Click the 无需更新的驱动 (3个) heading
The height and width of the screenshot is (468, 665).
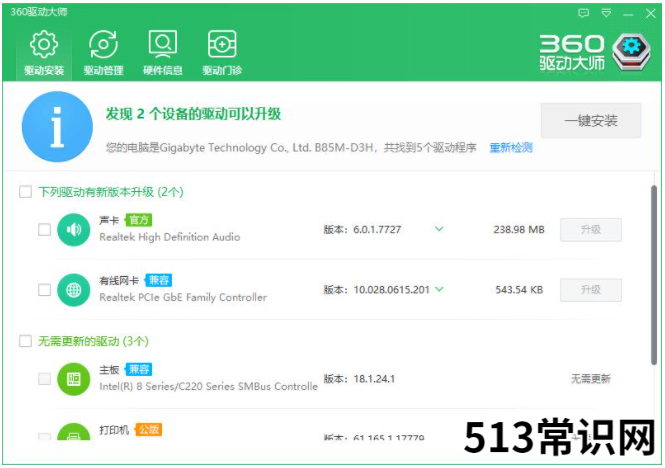click(93, 341)
